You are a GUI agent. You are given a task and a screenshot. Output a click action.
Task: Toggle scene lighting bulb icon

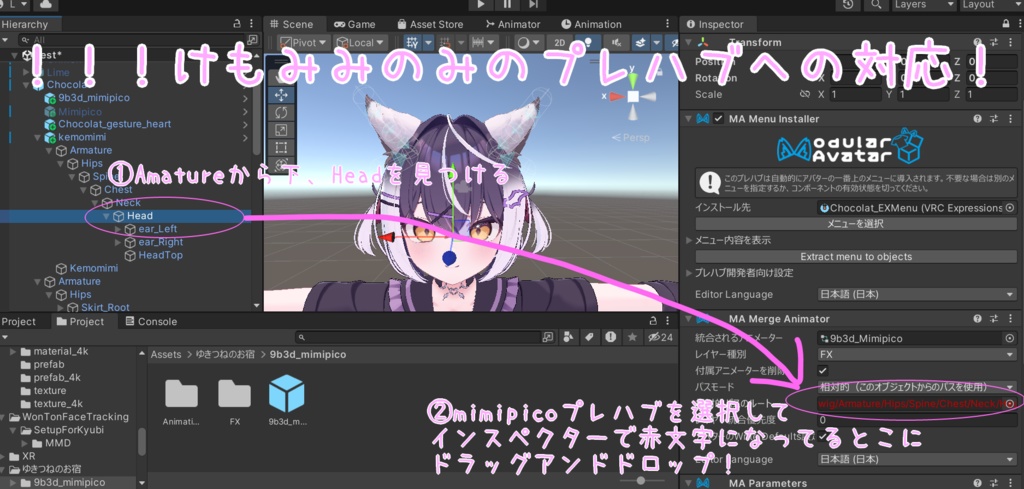coord(588,42)
